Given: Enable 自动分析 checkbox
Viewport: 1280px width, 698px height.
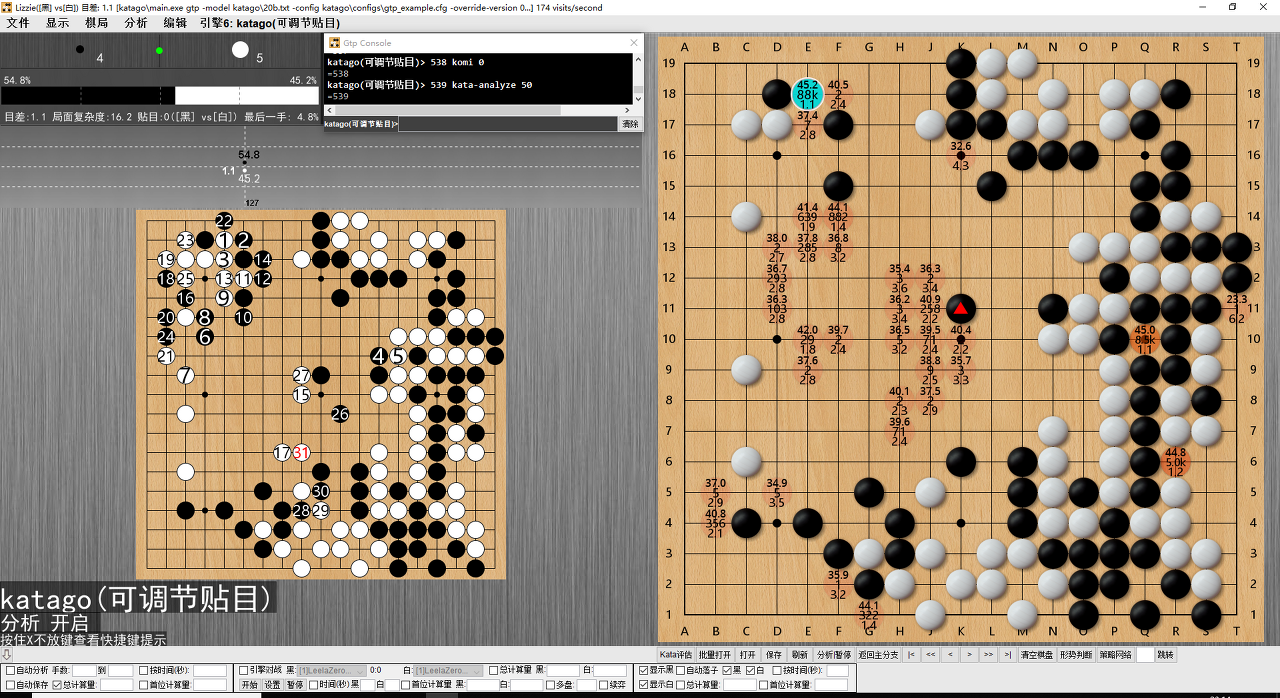Looking at the screenshot, I should coord(10,670).
